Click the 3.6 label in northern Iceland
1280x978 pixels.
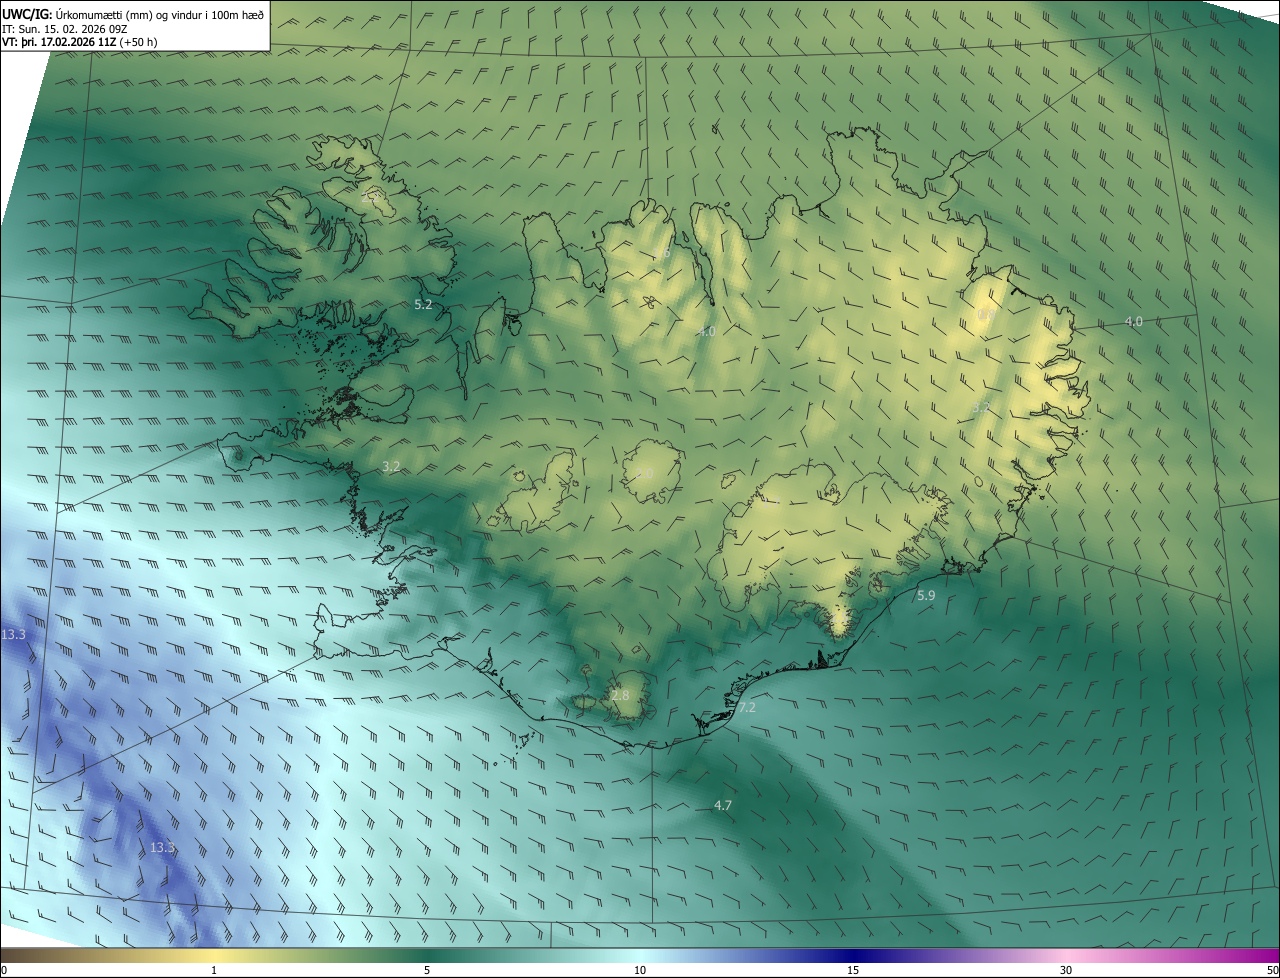click(662, 253)
